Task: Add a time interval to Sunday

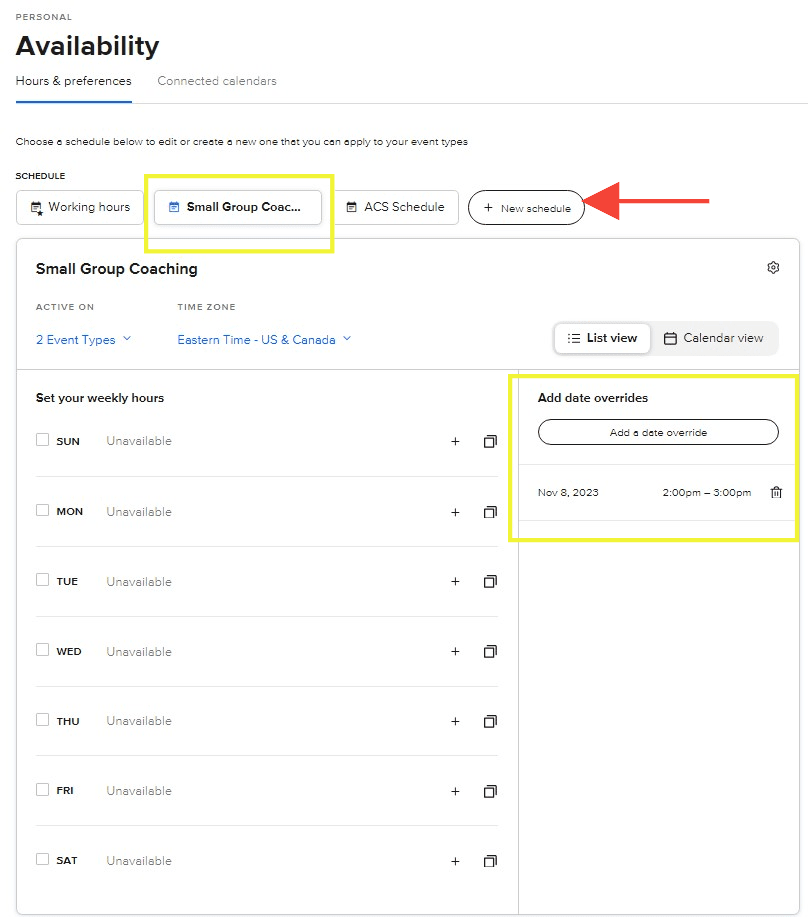Action: coord(455,442)
